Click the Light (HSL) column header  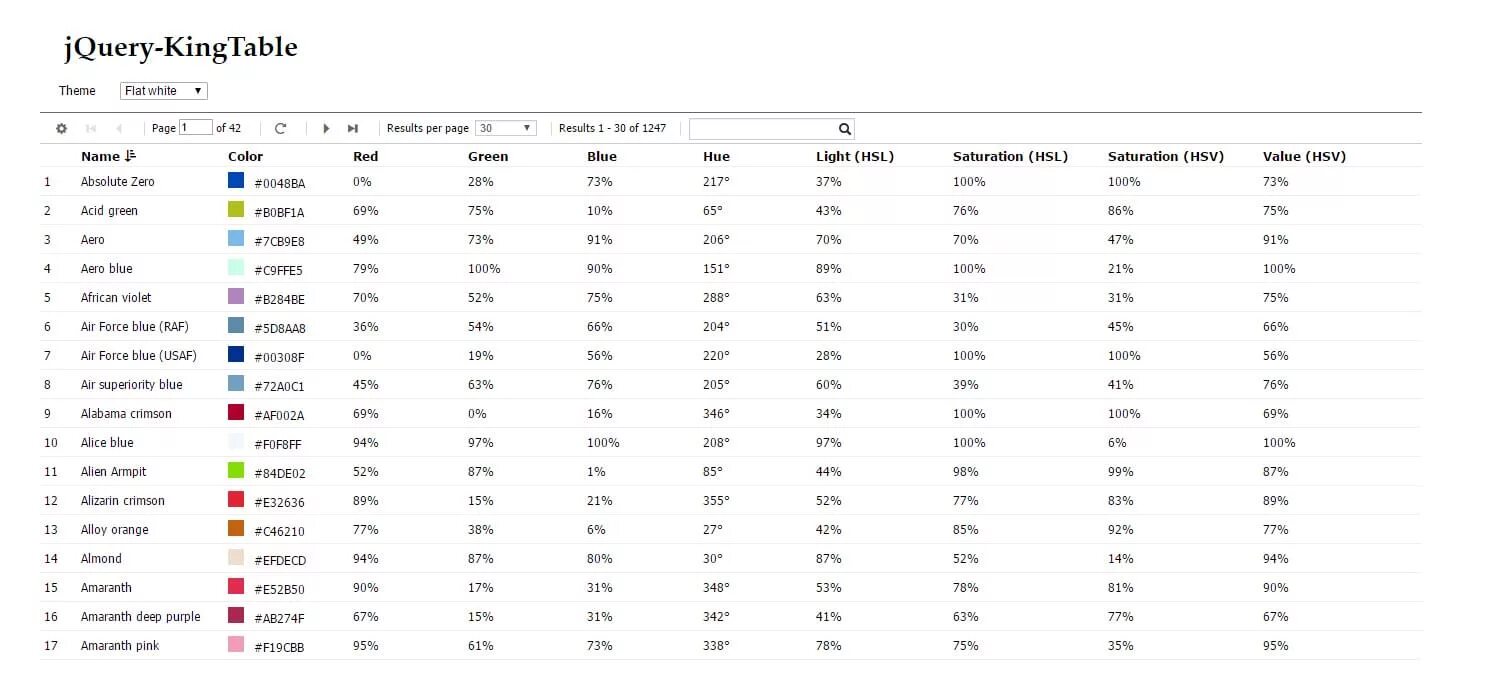[855, 156]
